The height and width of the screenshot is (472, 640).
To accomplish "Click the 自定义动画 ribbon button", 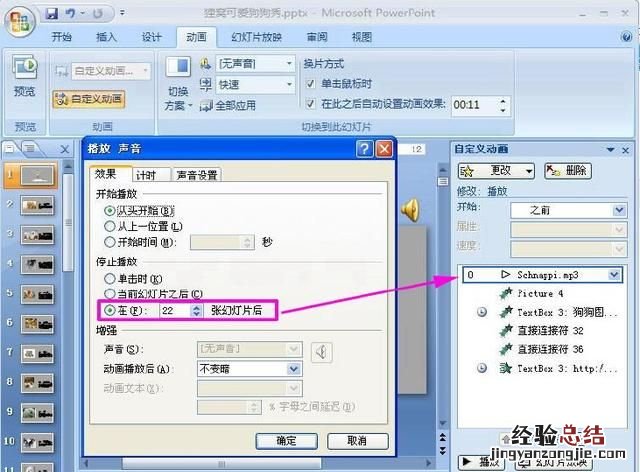I will pyautogui.click(x=89, y=99).
